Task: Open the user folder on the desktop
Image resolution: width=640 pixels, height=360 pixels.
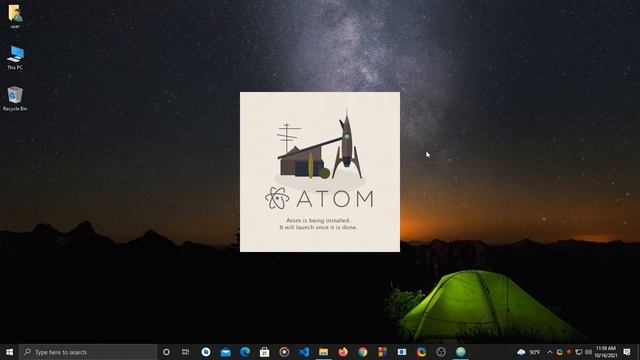Action: (15, 16)
